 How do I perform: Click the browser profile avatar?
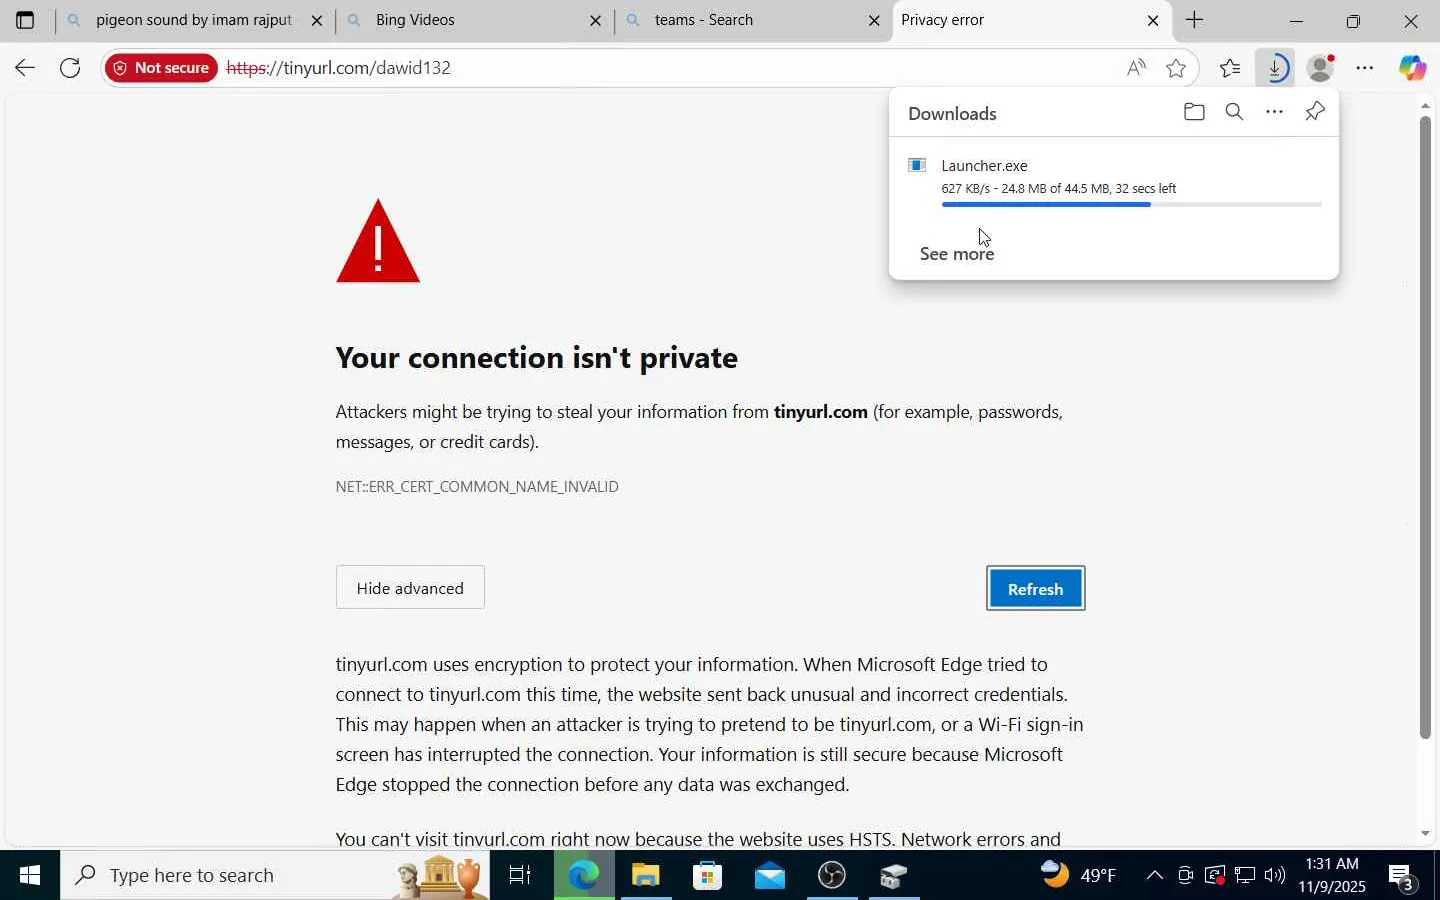pyautogui.click(x=1321, y=68)
